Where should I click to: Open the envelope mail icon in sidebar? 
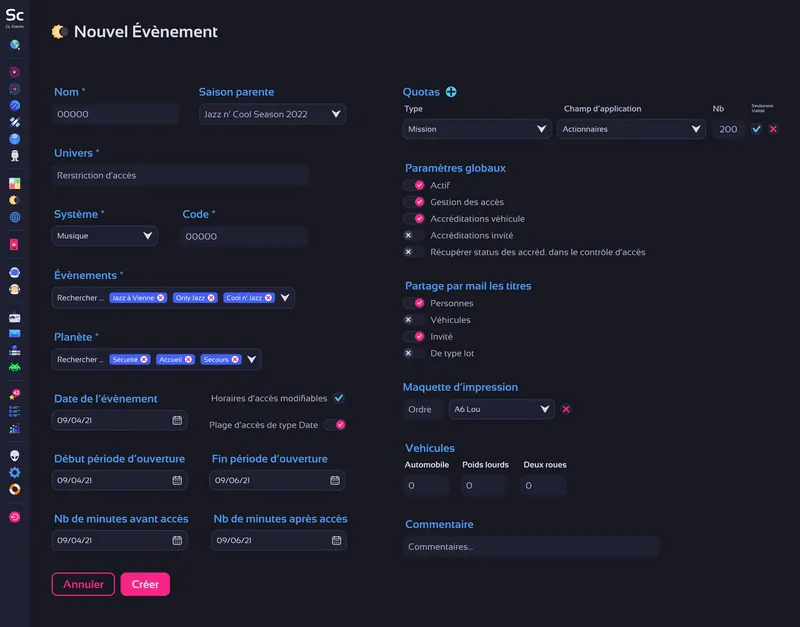(15, 334)
